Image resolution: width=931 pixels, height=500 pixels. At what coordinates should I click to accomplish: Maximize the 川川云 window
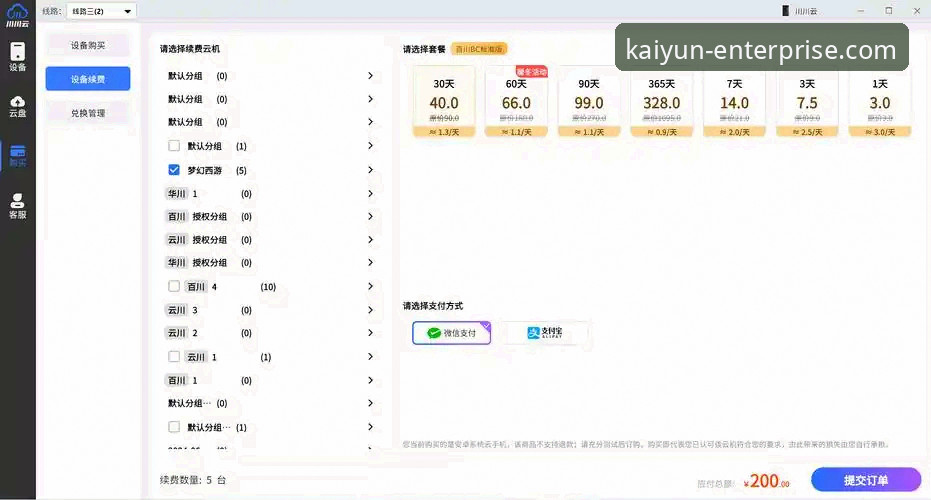(x=889, y=11)
